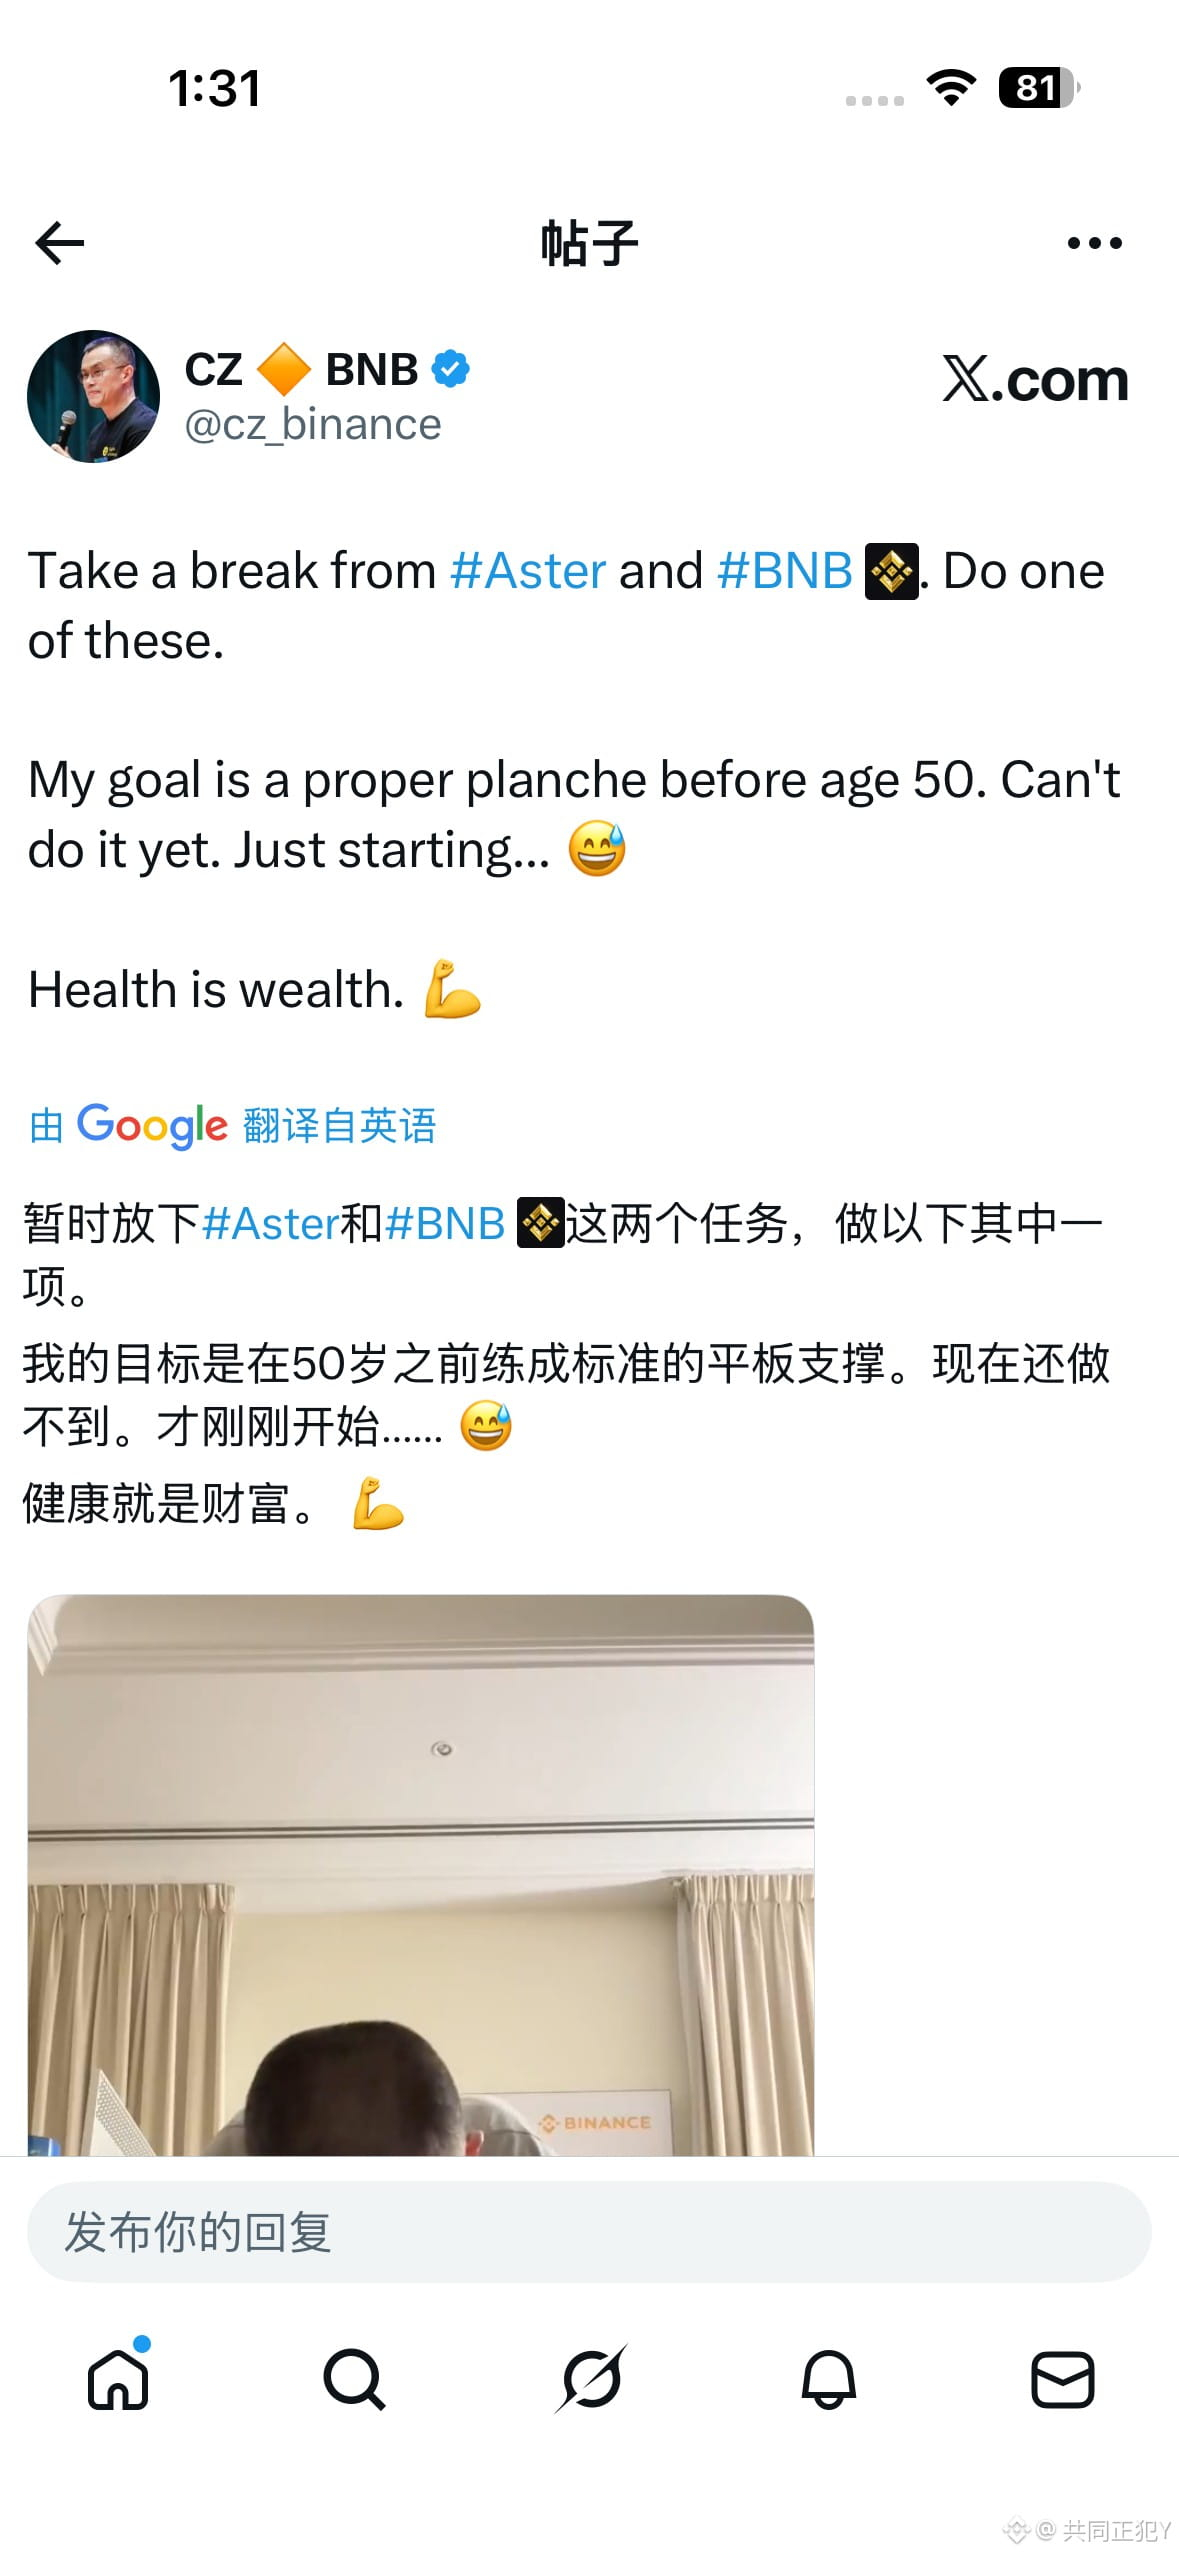Viewport: 1179px width, 2556px height.
Task: Tap the blue verified badge icon
Action: 450,369
